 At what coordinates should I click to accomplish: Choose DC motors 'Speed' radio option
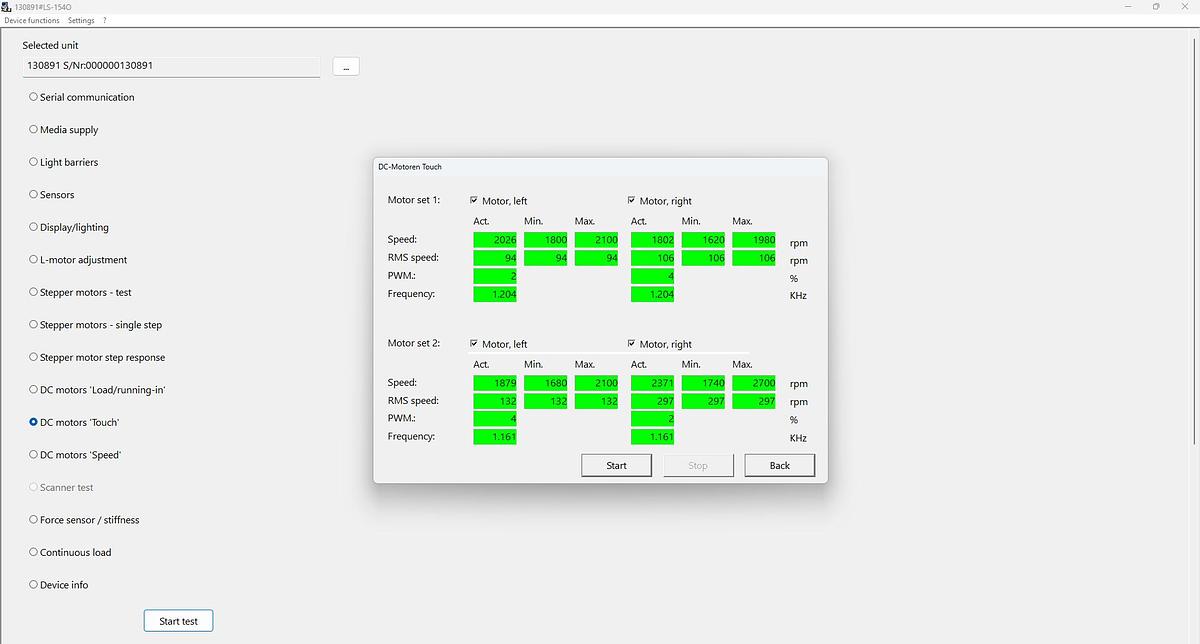click(x=34, y=455)
